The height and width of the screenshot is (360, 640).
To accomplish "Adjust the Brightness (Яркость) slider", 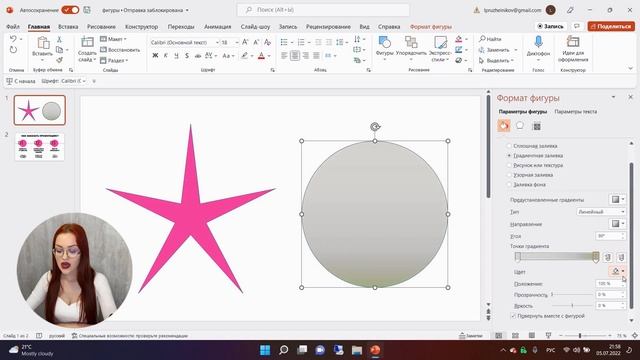I will coord(572,305).
